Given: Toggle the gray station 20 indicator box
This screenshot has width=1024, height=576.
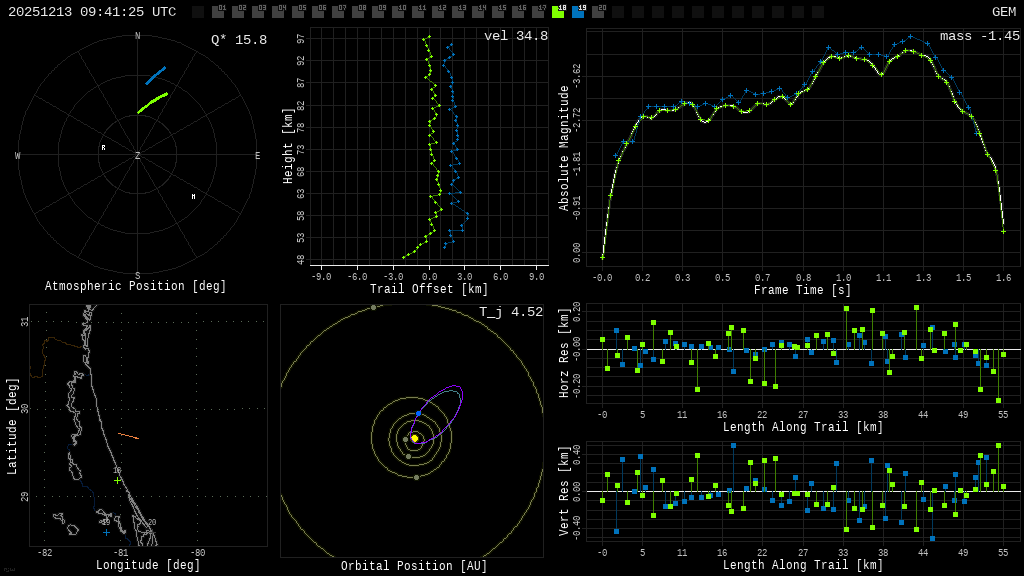Looking at the screenshot, I should click(598, 12).
